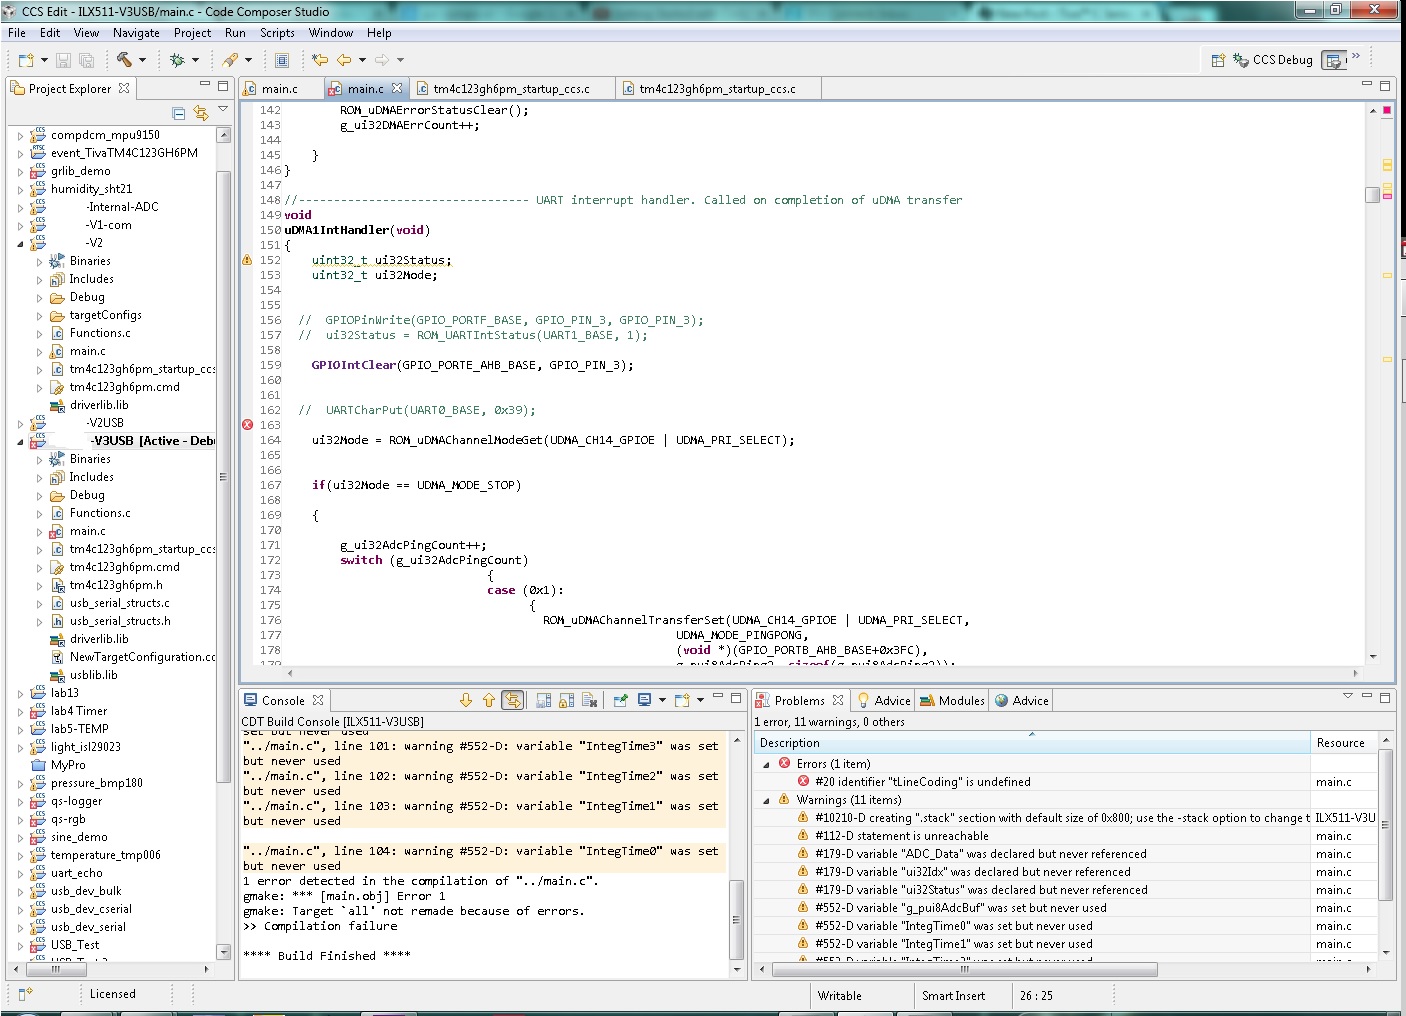This screenshot has height=1016, width=1406.
Task: Open the Debug bug dropdown arrow
Action: click(x=195, y=60)
